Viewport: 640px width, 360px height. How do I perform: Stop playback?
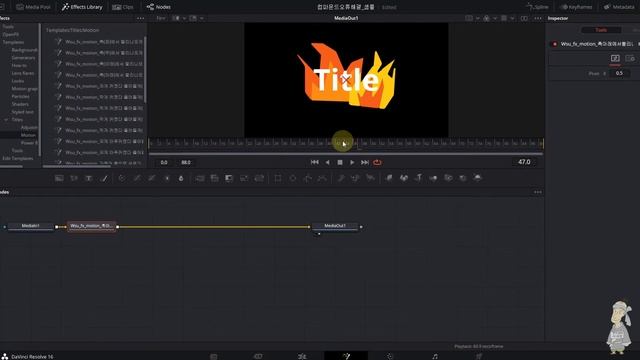[x=340, y=162]
